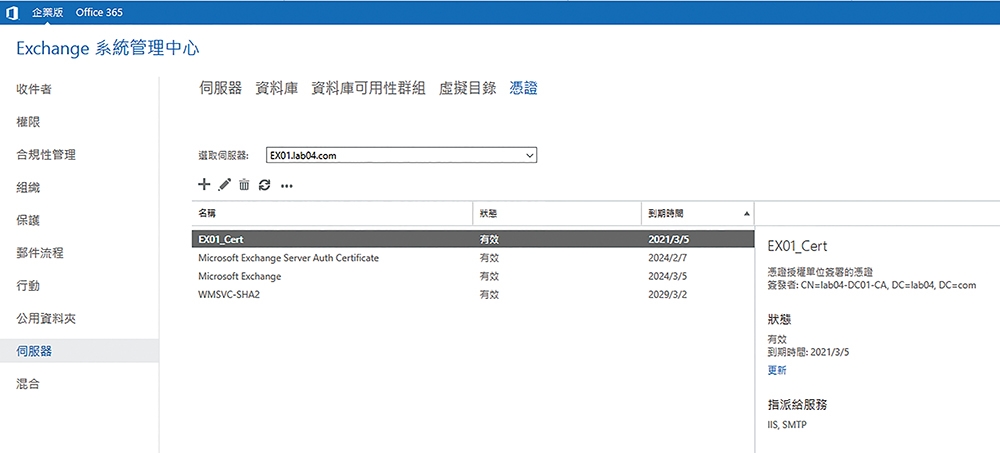Image resolution: width=1000 pixels, height=453 pixels.
Task: Select the Microsoft Exchange certificate row
Action: (473, 276)
